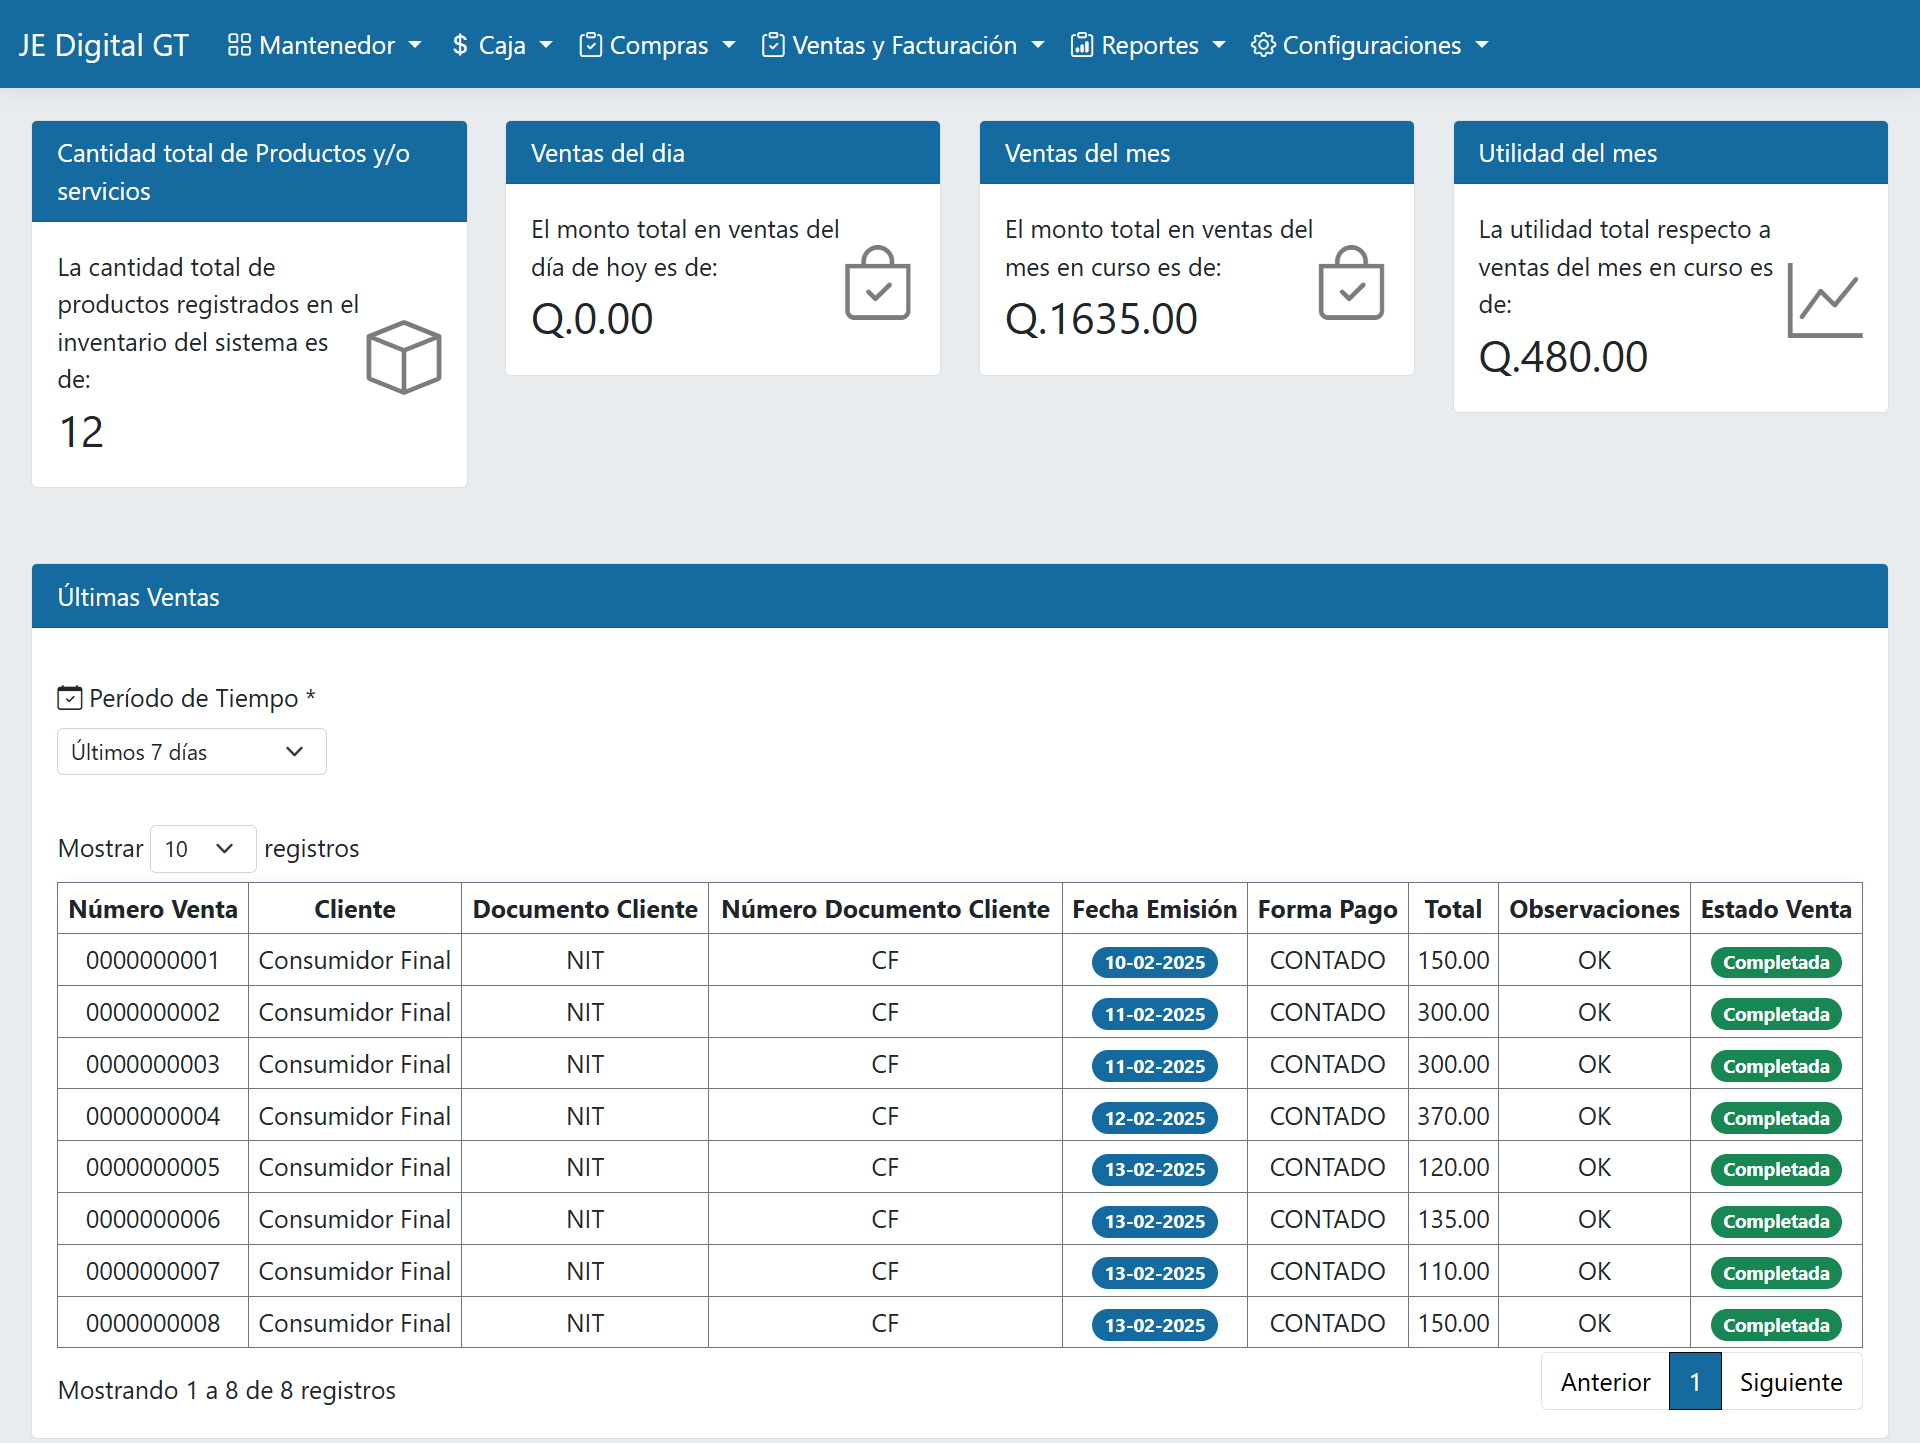Click the box icon in products card
Viewport: 1920px width, 1443px height.
(x=403, y=357)
